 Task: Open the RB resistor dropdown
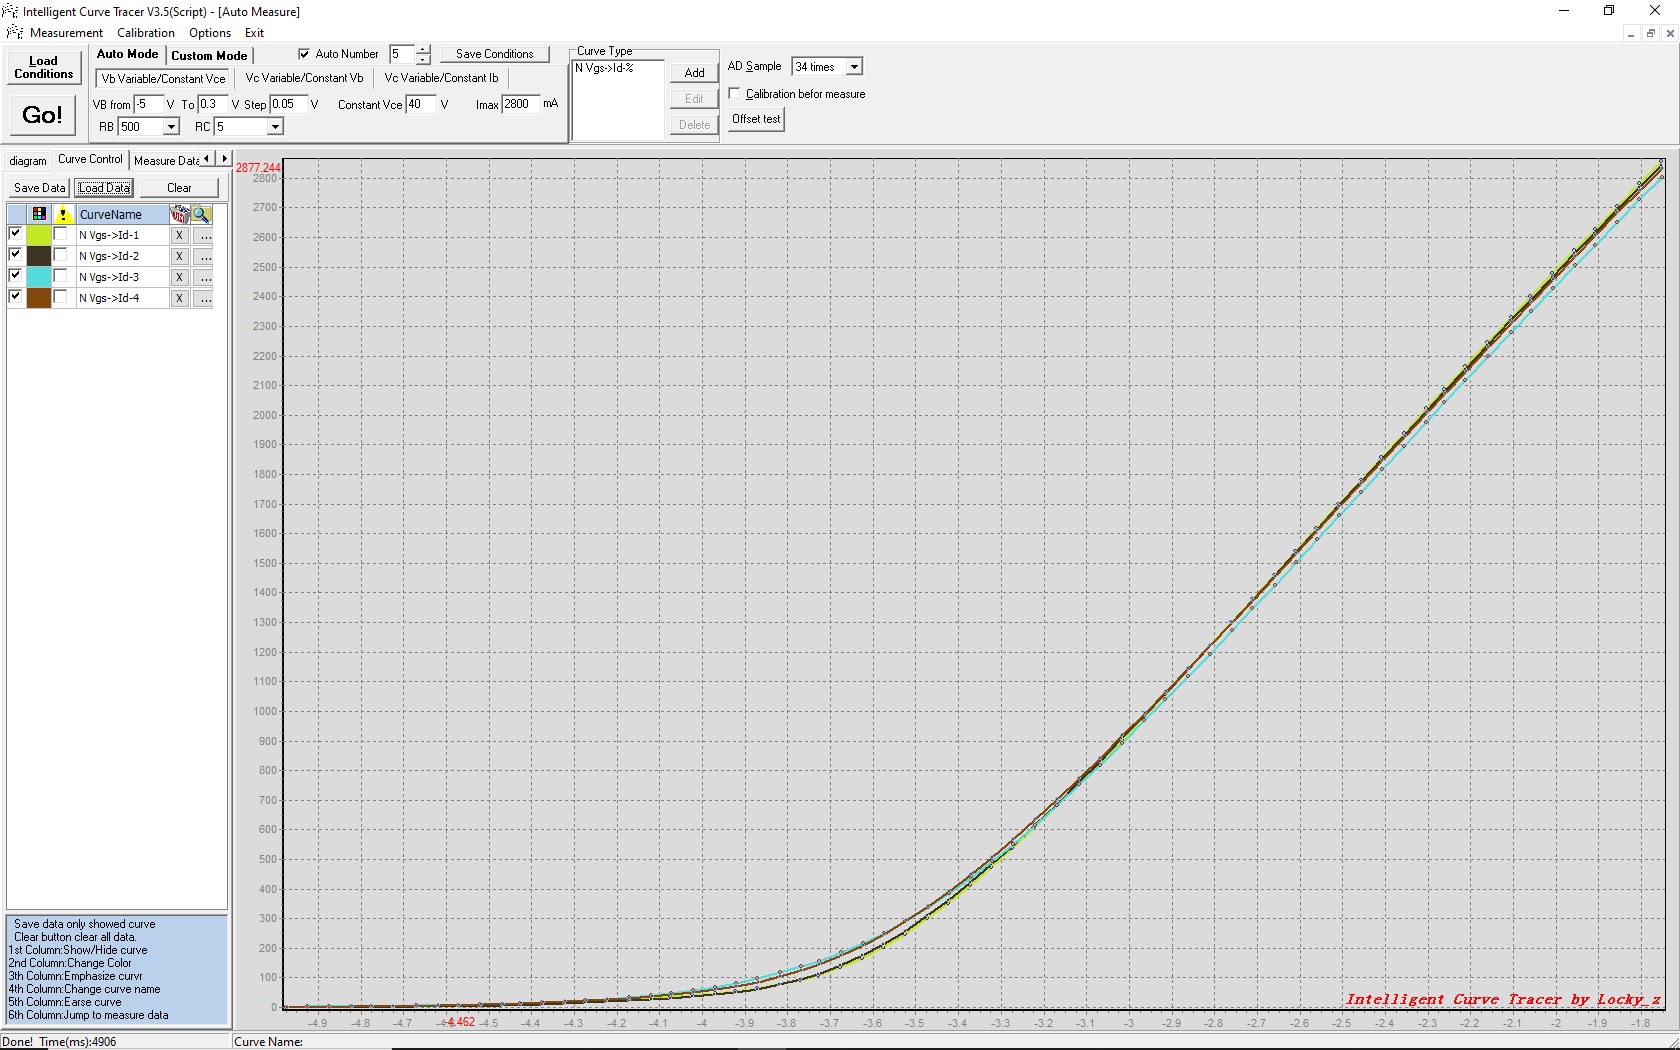coord(171,127)
